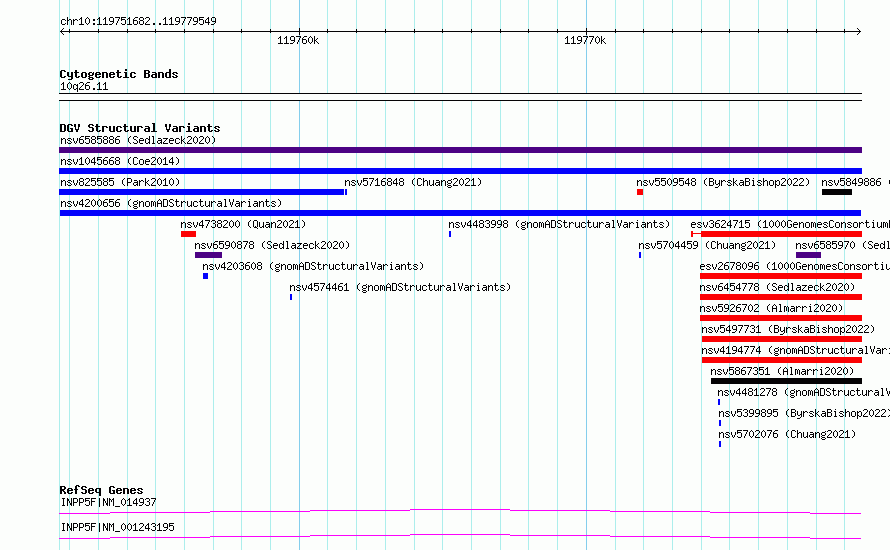Click the blue nsv4200656 full-width bar
This screenshot has height=550, width=890.
pyautogui.click(x=460, y=213)
